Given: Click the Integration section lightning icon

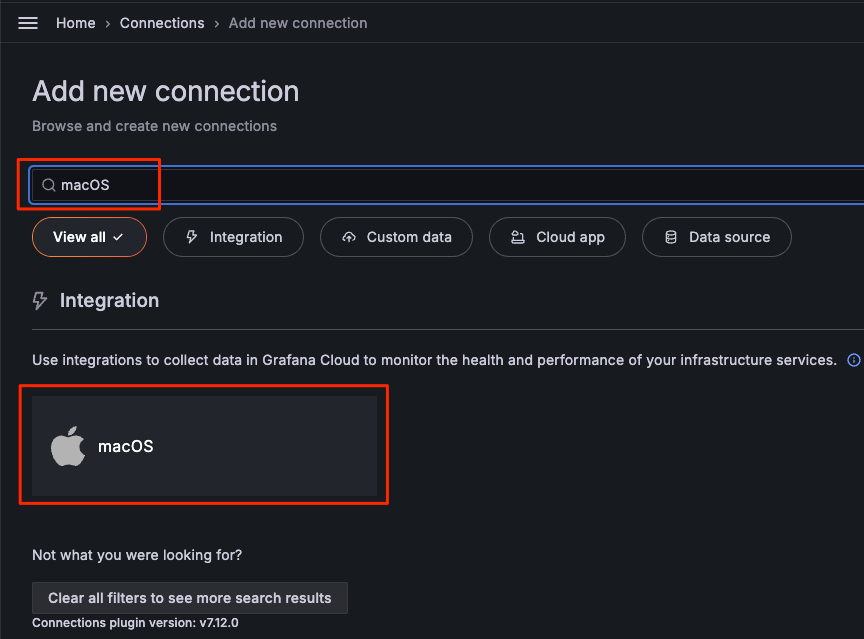Looking at the screenshot, I should click(40, 301).
